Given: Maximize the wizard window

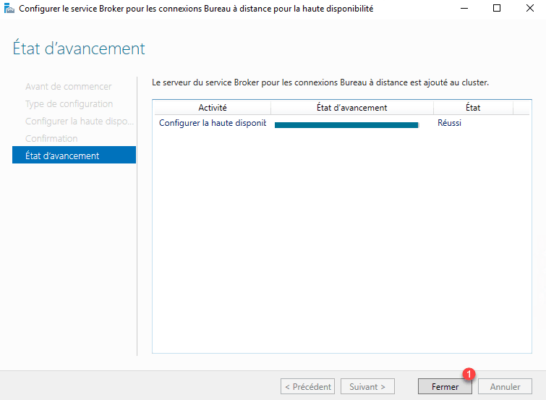Looking at the screenshot, I should coord(497,8).
